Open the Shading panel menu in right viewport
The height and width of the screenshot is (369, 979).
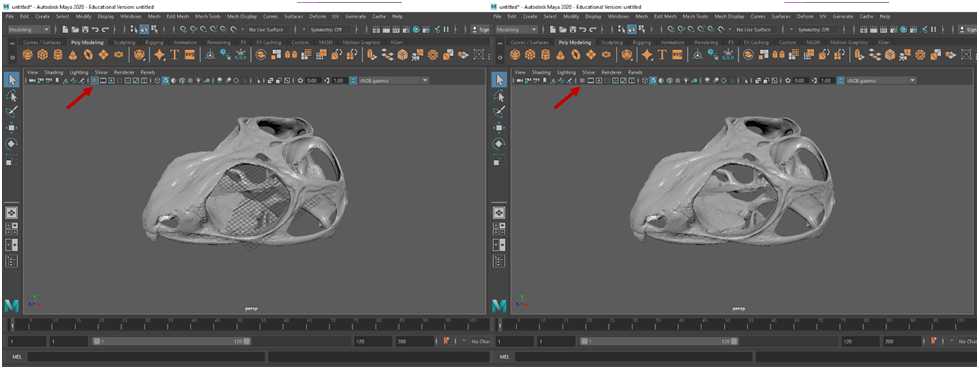[541, 72]
